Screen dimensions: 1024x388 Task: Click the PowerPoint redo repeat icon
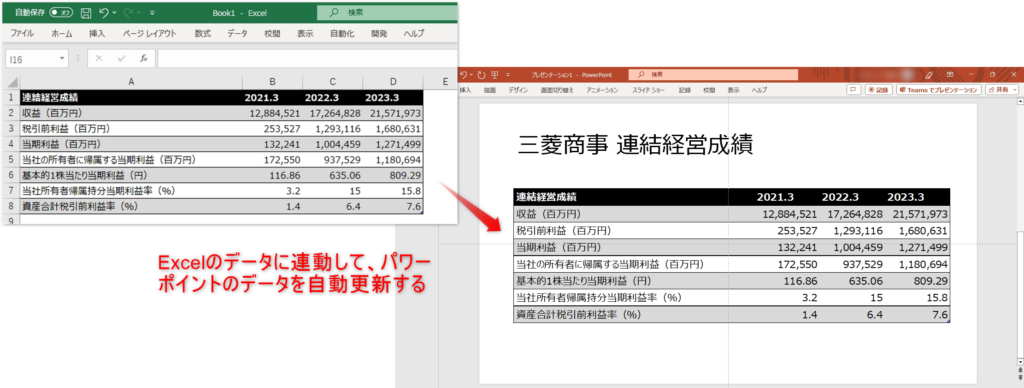481,74
